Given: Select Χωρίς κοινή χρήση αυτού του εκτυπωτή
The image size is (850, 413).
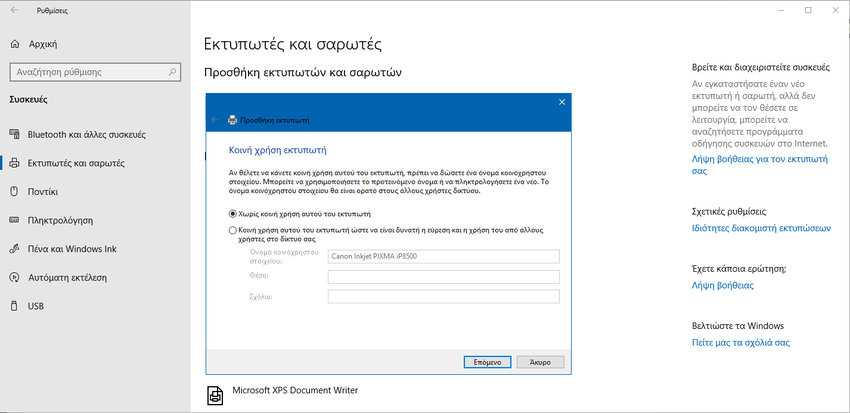Looking at the screenshot, I should click(x=304, y=214).
